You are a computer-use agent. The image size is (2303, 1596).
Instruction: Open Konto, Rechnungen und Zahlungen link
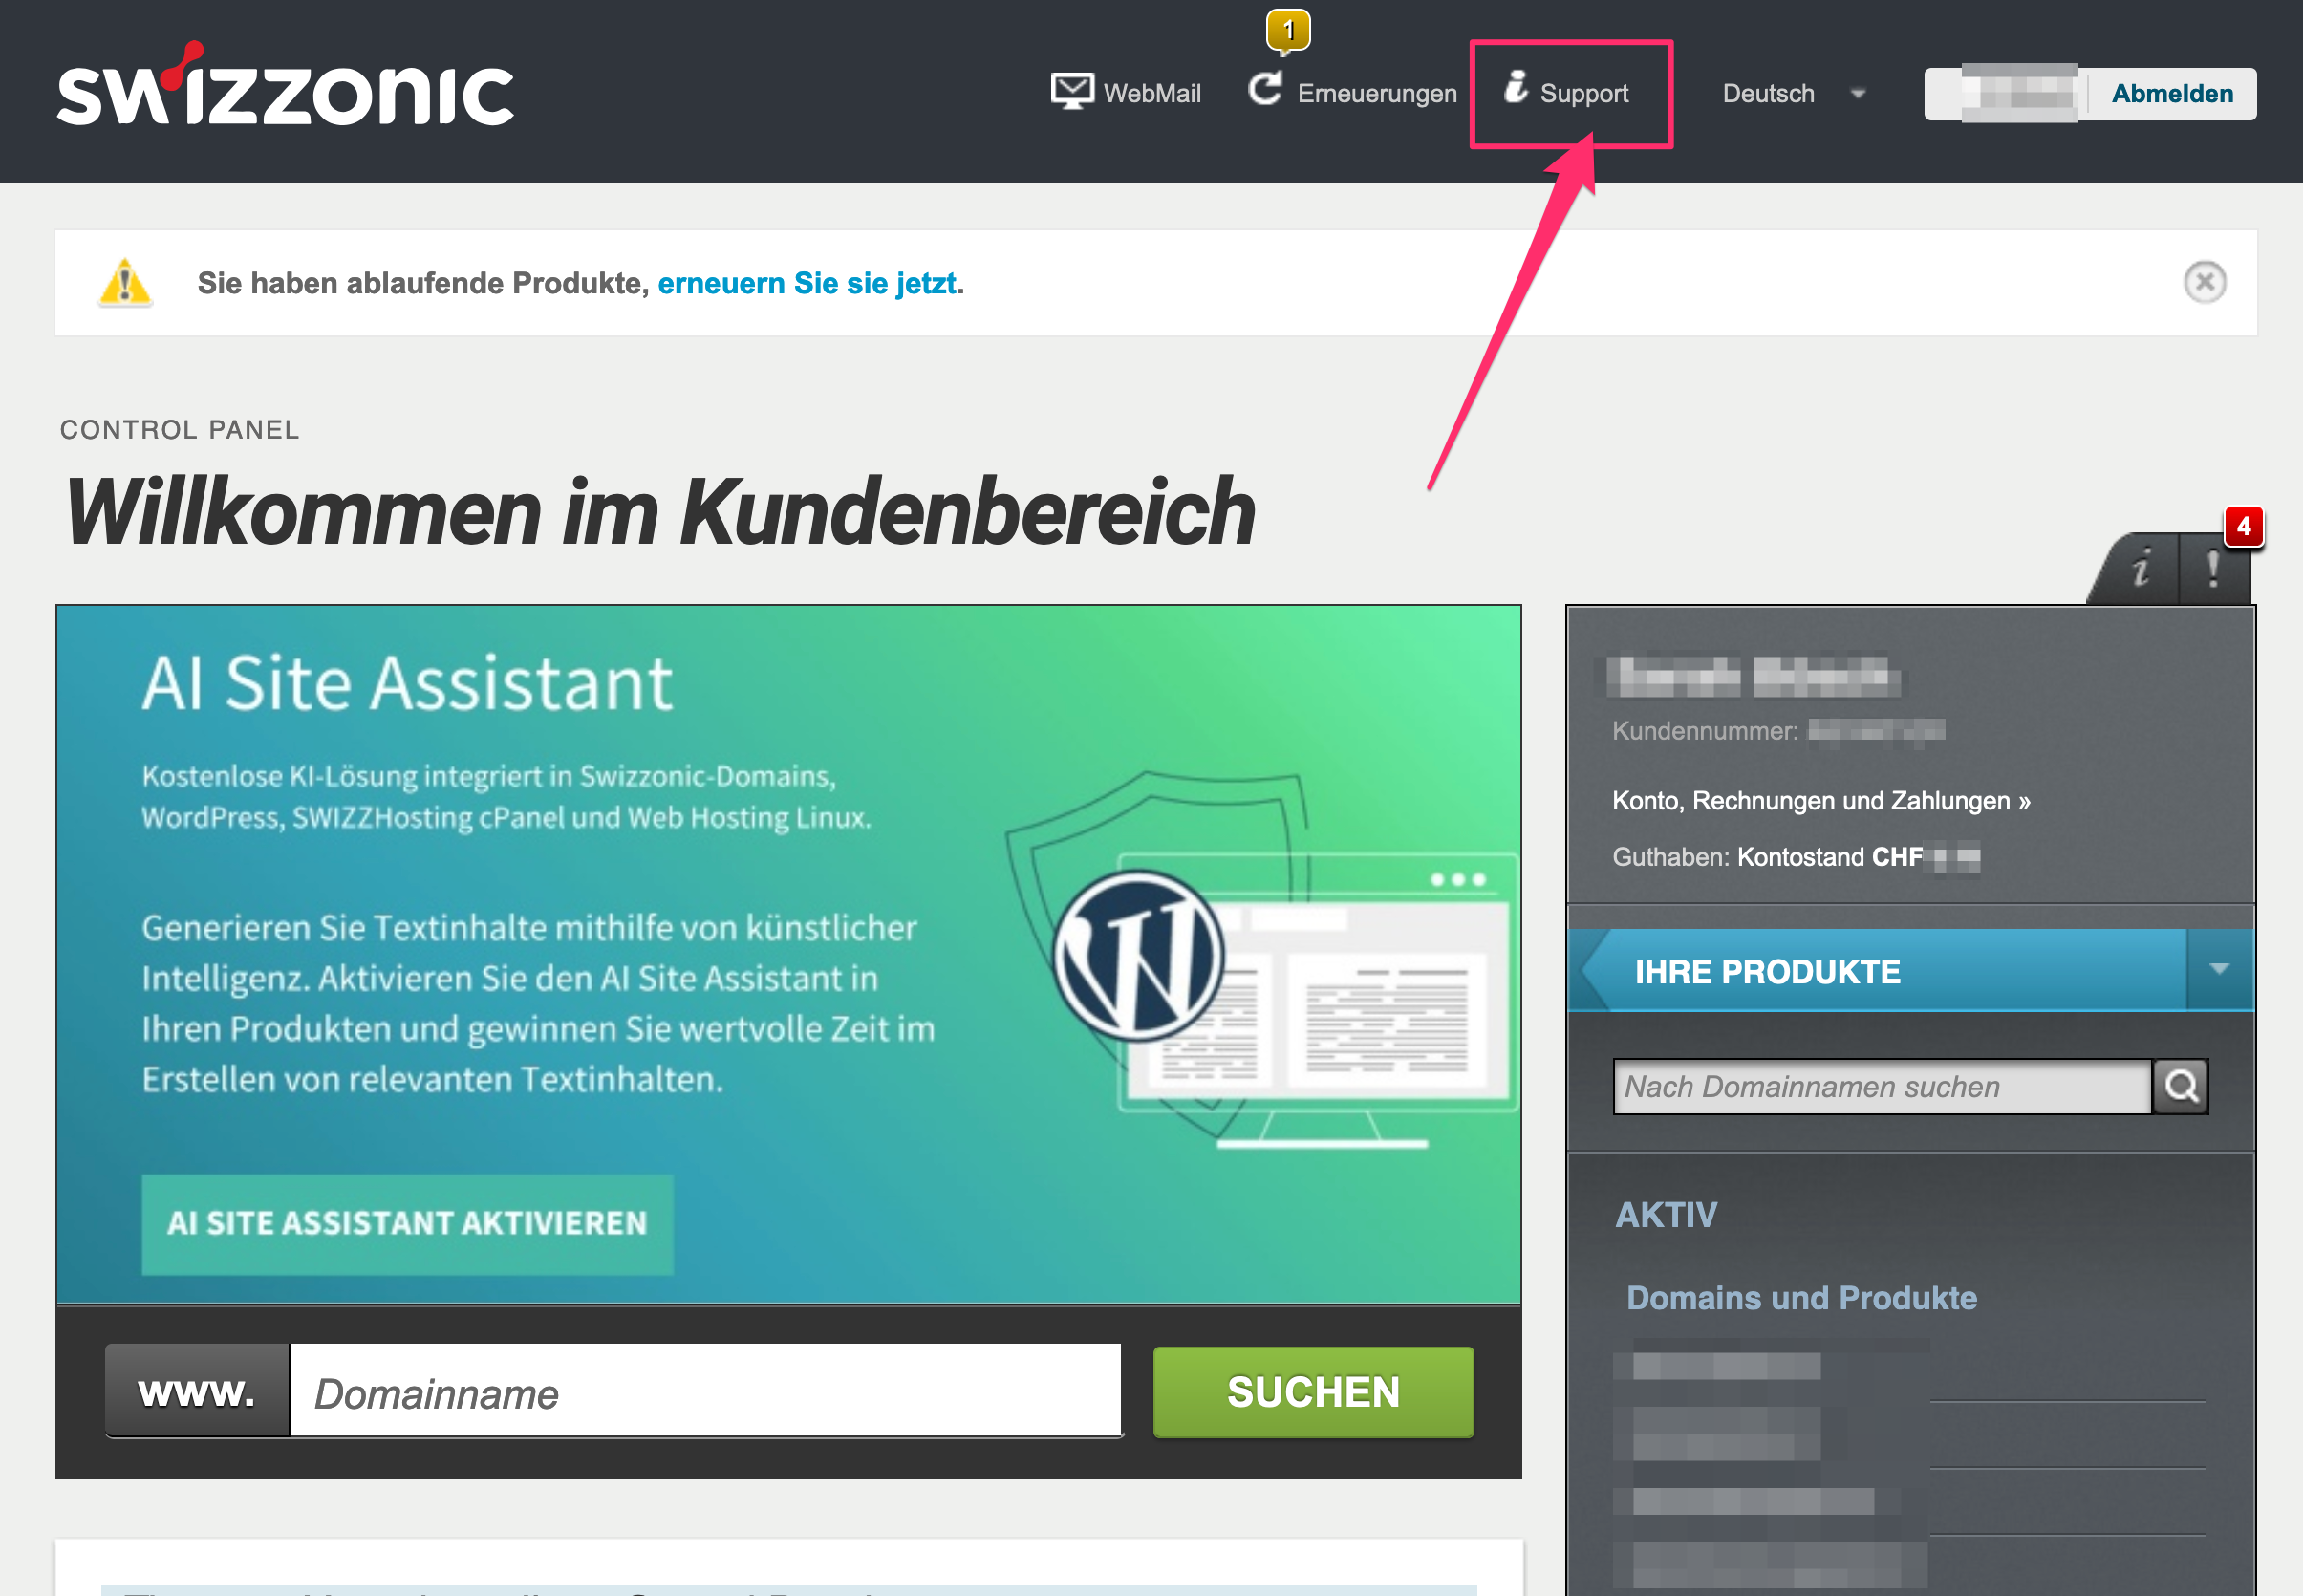point(1821,800)
